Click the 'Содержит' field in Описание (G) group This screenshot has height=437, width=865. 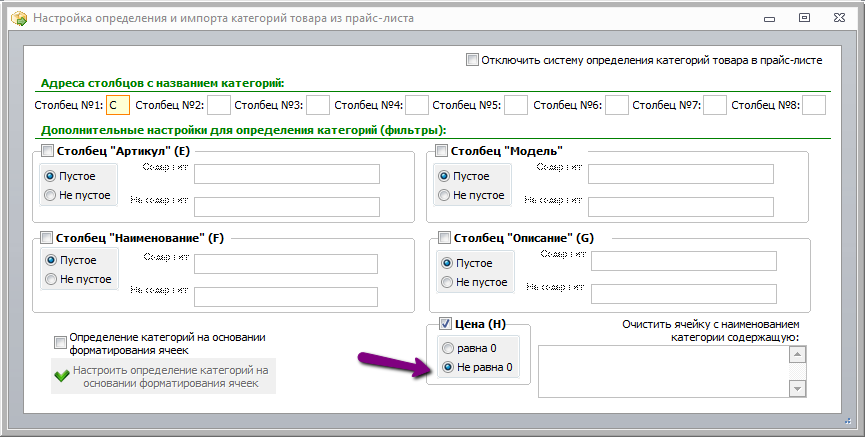[x=684, y=261]
